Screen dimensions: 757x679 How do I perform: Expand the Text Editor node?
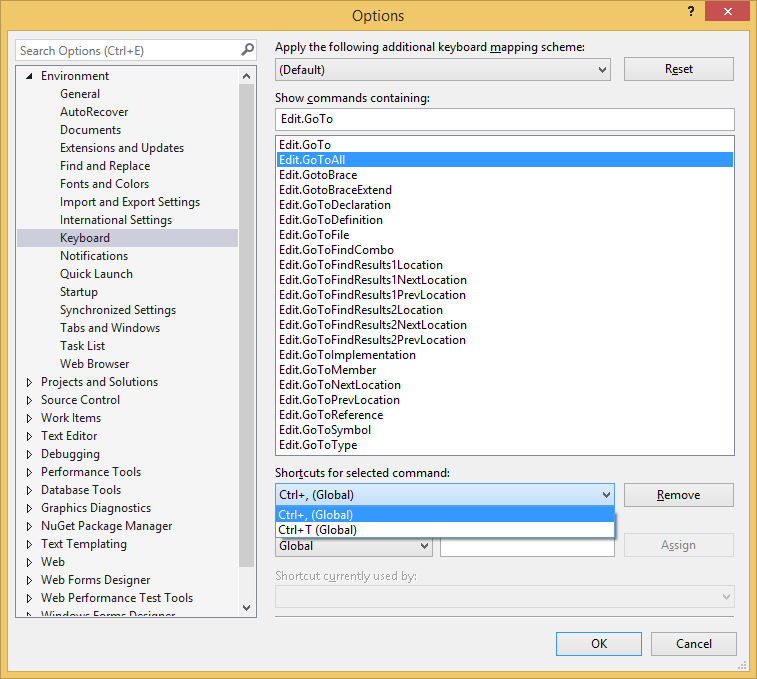pos(29,436)
